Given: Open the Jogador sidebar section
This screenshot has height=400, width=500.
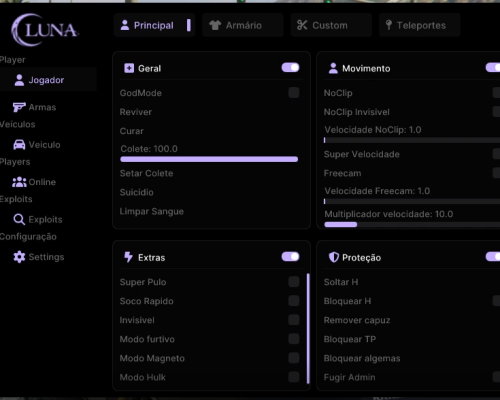Looking at the screenshot, I should [48, 80].
